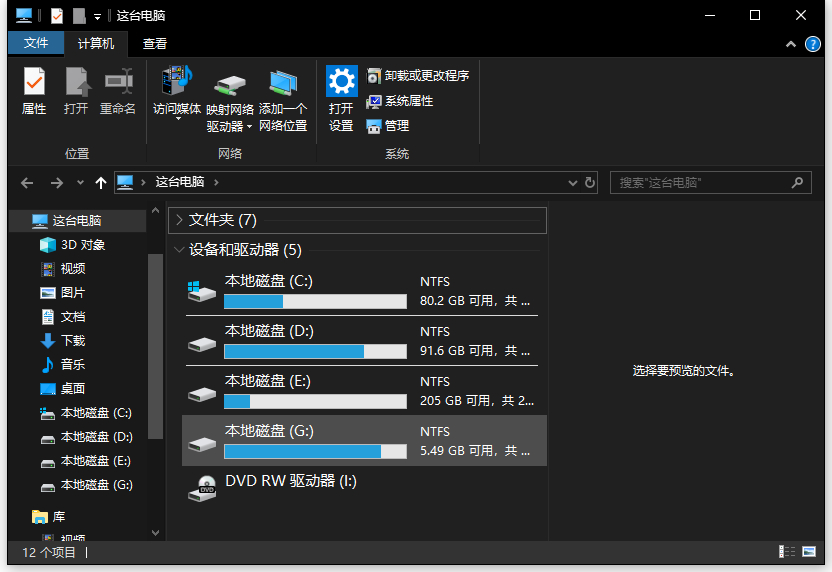Select 本地磁盘 (E:) drive in main list

pos(364,391)
